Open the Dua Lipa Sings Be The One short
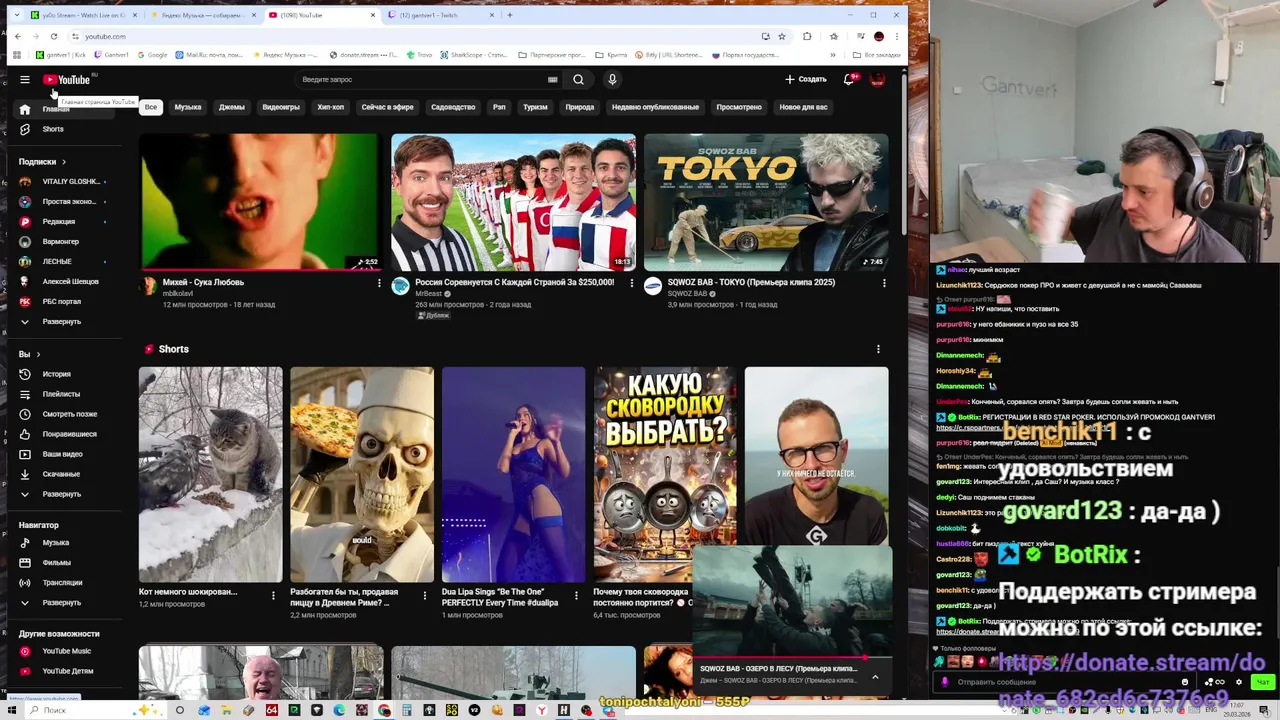 pyautogui.click(x=513, y=474)
